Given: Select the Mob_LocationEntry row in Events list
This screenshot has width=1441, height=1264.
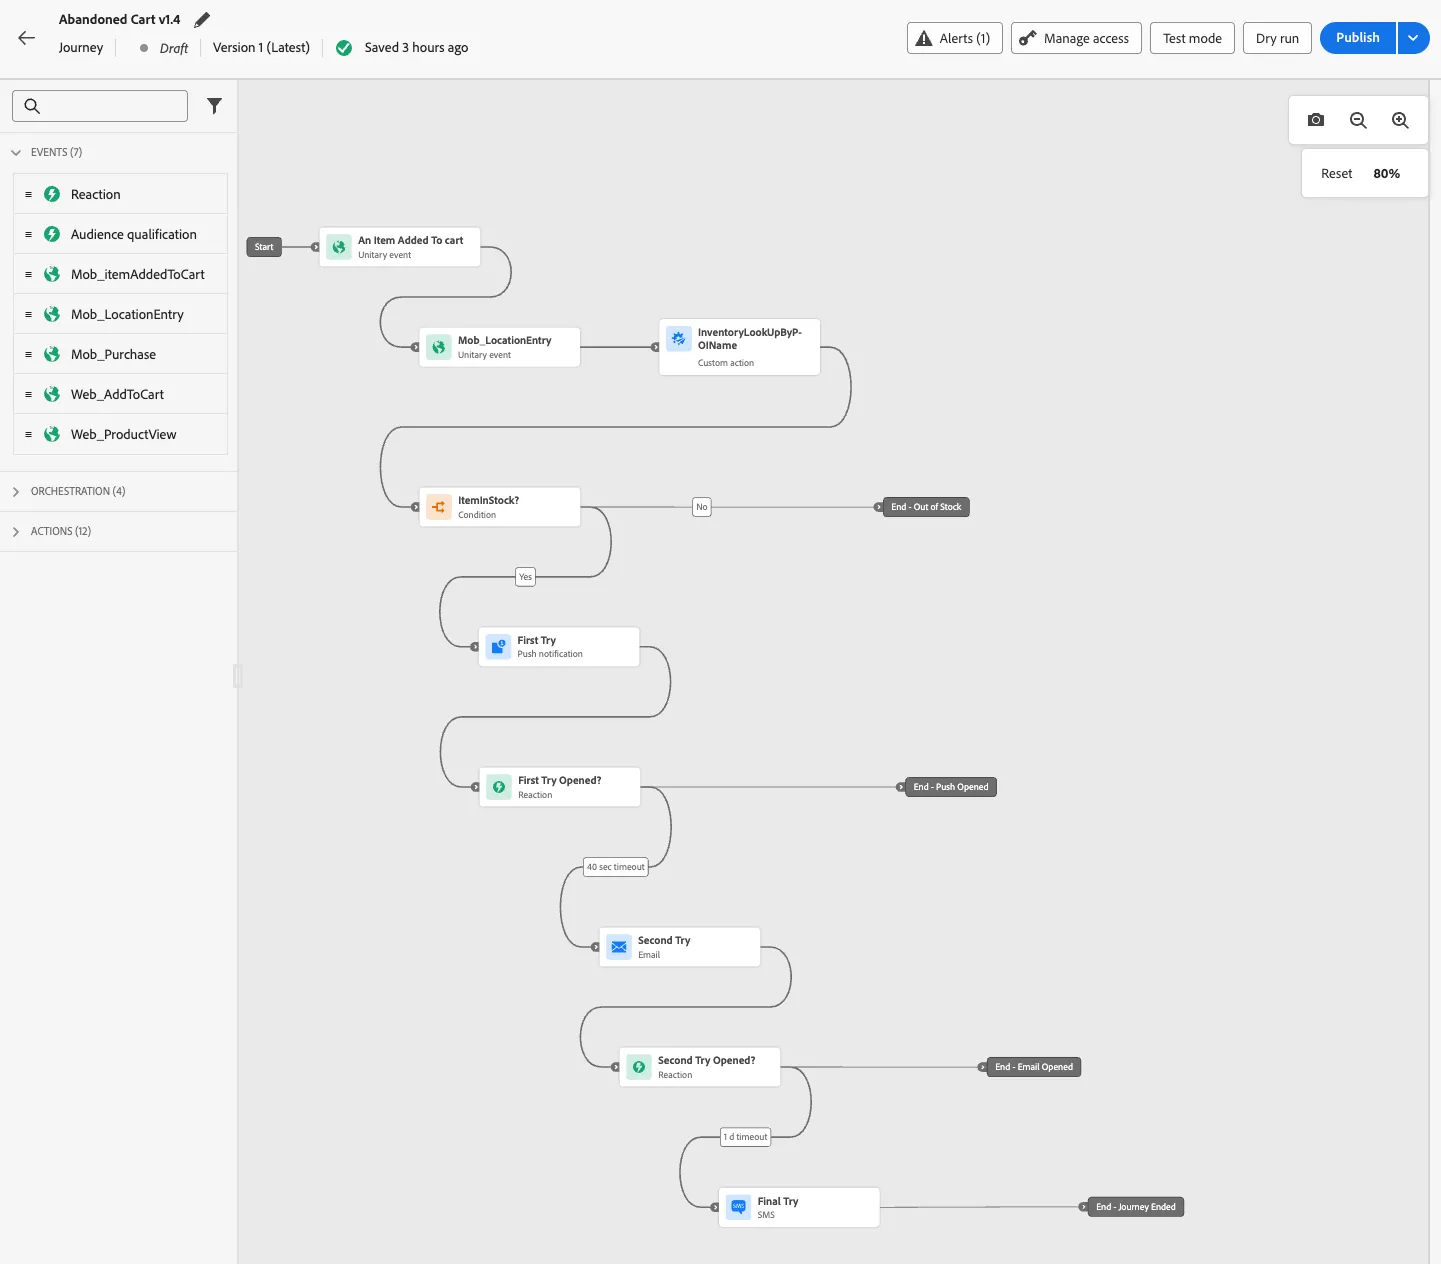Looking at the screenshot, I should click(120, 314).
